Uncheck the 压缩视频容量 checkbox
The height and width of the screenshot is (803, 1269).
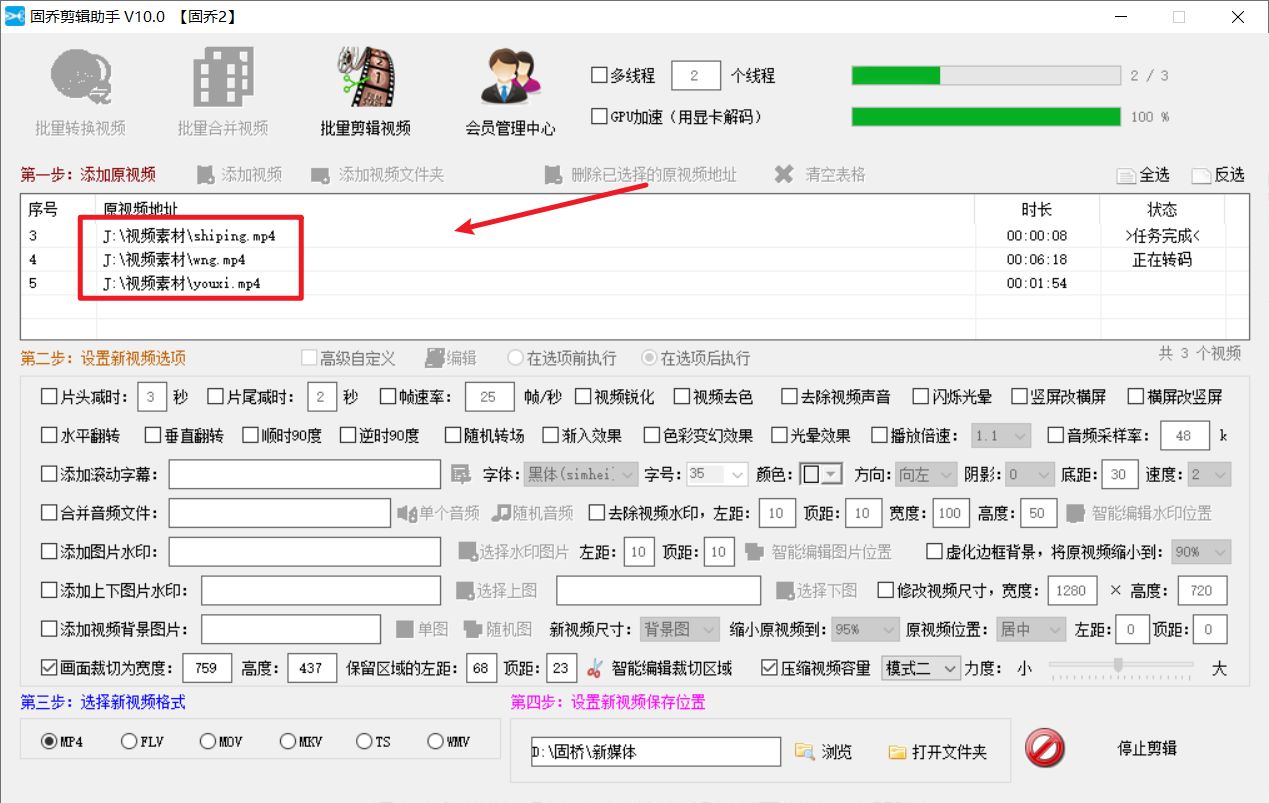coord(769,668)
